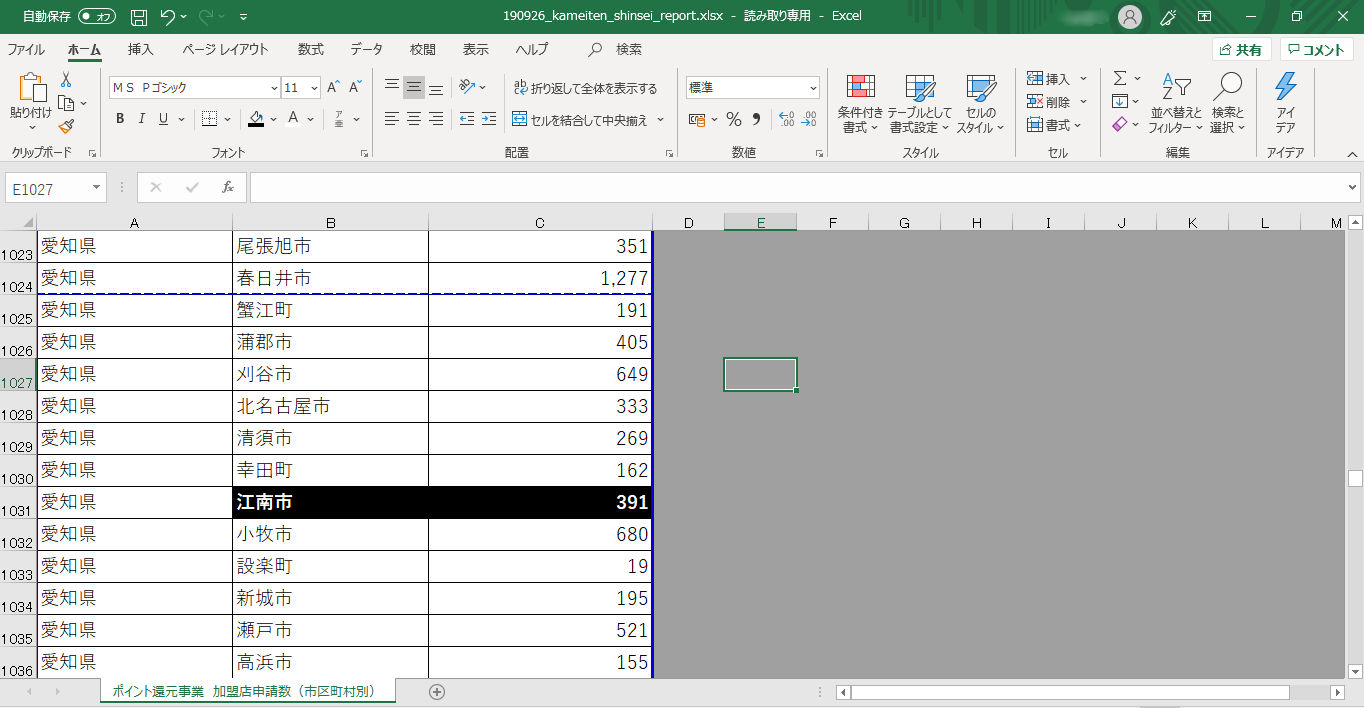
Task: Open the font size dropdown
Action: coord(314,88)
